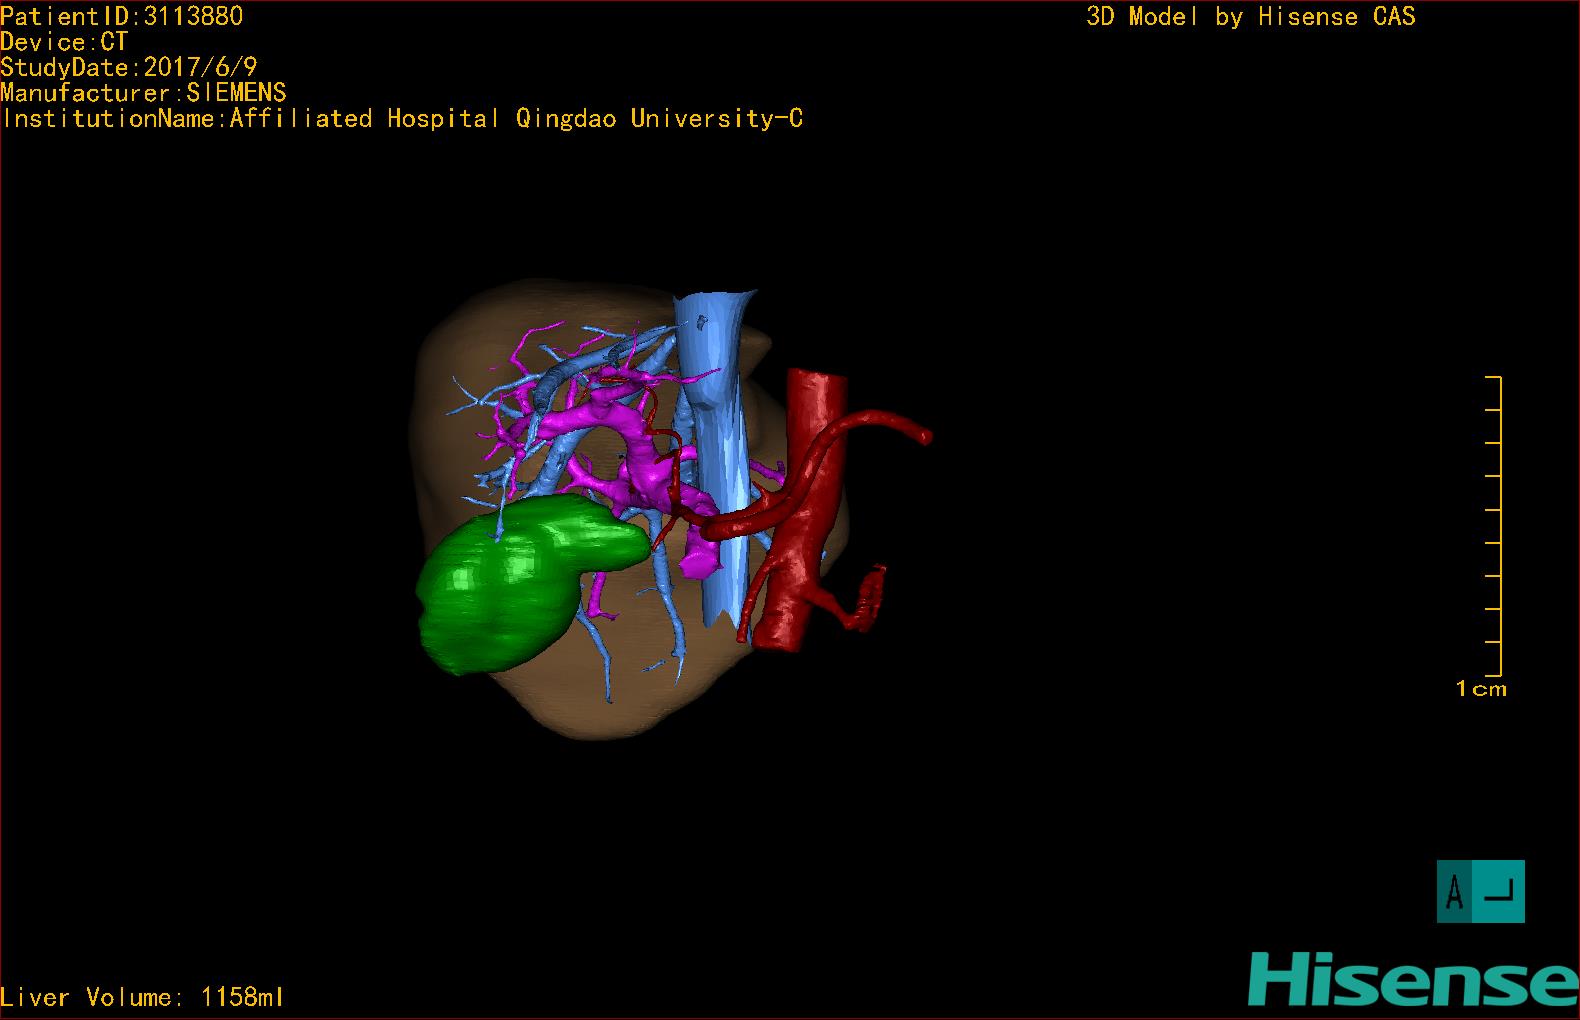Click the 1cm scale ruler
The height and width of the screenshot is (1020, 1580).
click(x=1493, y=526)
